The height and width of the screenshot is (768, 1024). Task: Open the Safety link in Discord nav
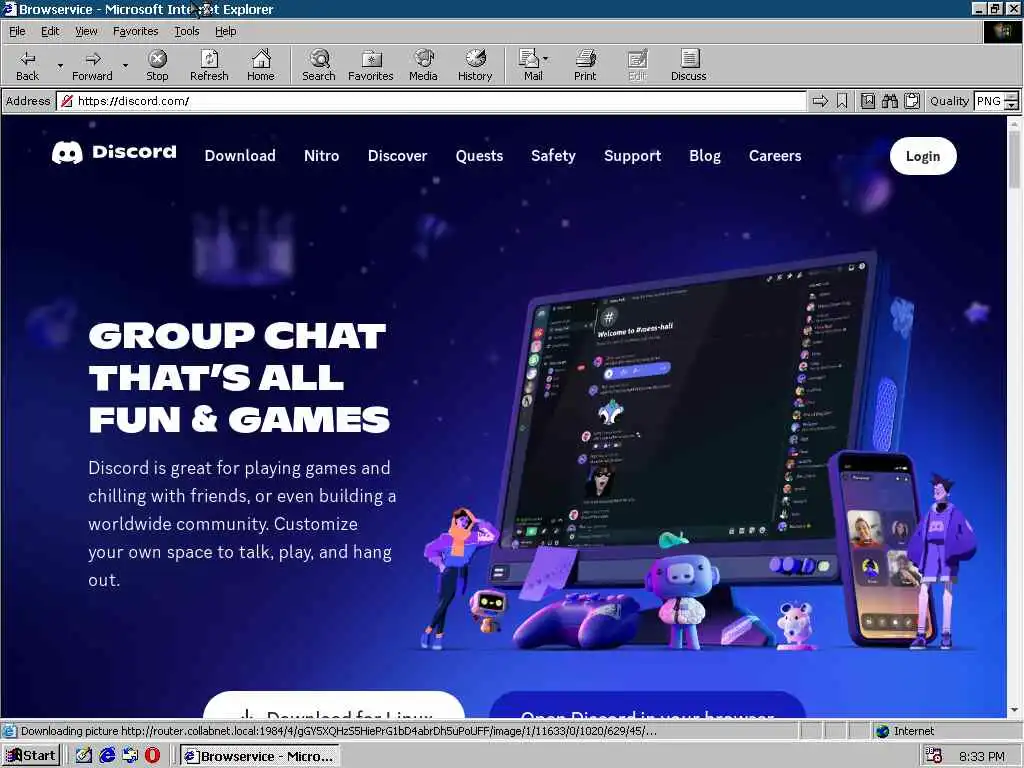click(x=553, y=155)
